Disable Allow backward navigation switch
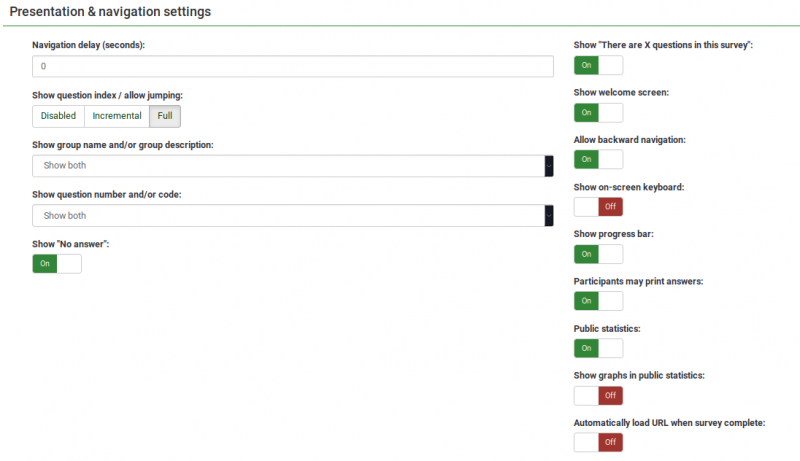This screenshot has height=461, width=800. pos(598,159)
